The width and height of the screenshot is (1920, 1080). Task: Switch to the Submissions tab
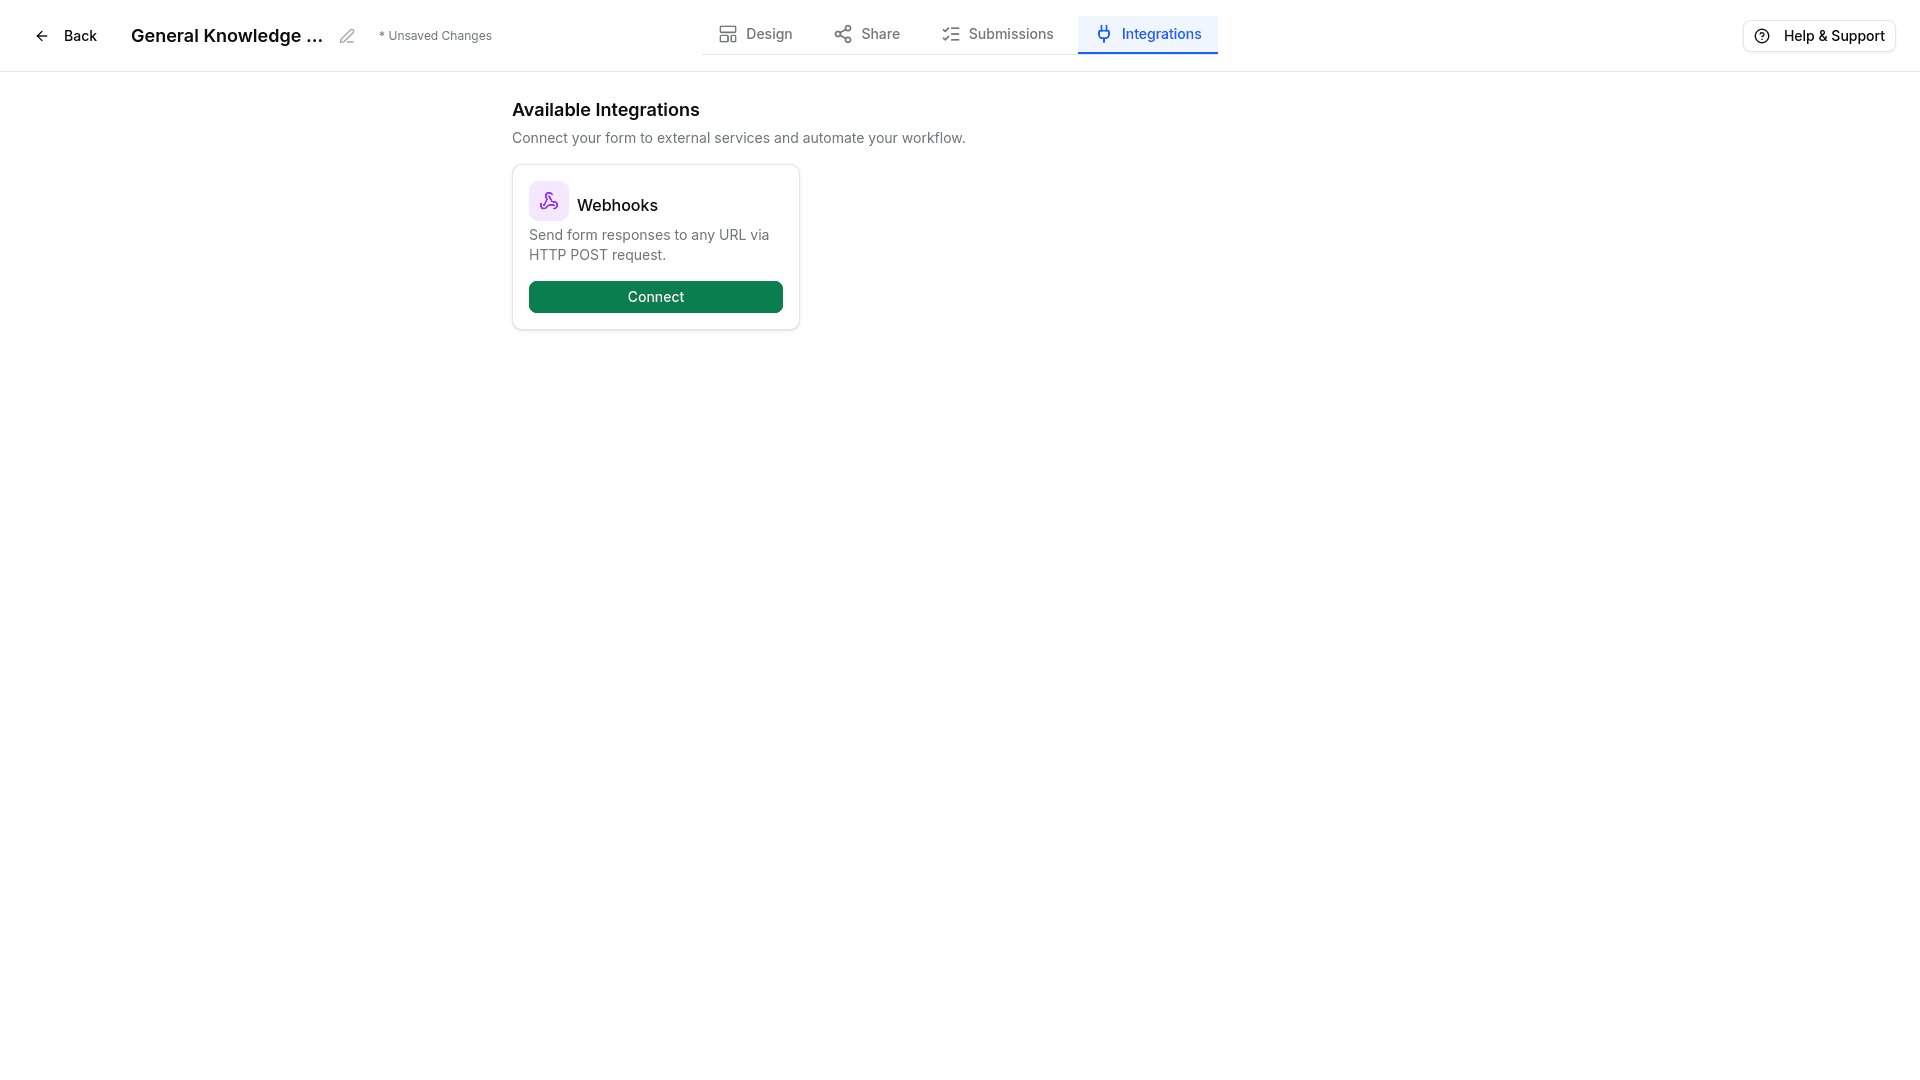click(997, 33)
